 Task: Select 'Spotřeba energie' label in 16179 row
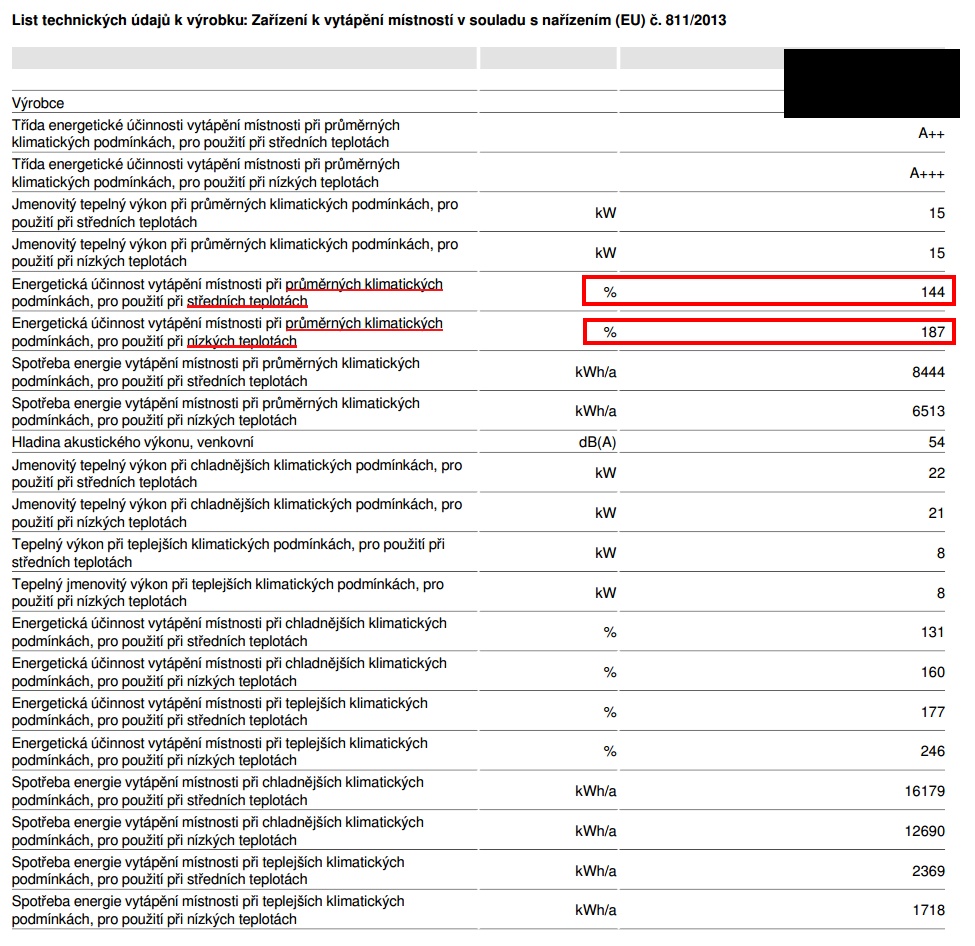(218, 791)
